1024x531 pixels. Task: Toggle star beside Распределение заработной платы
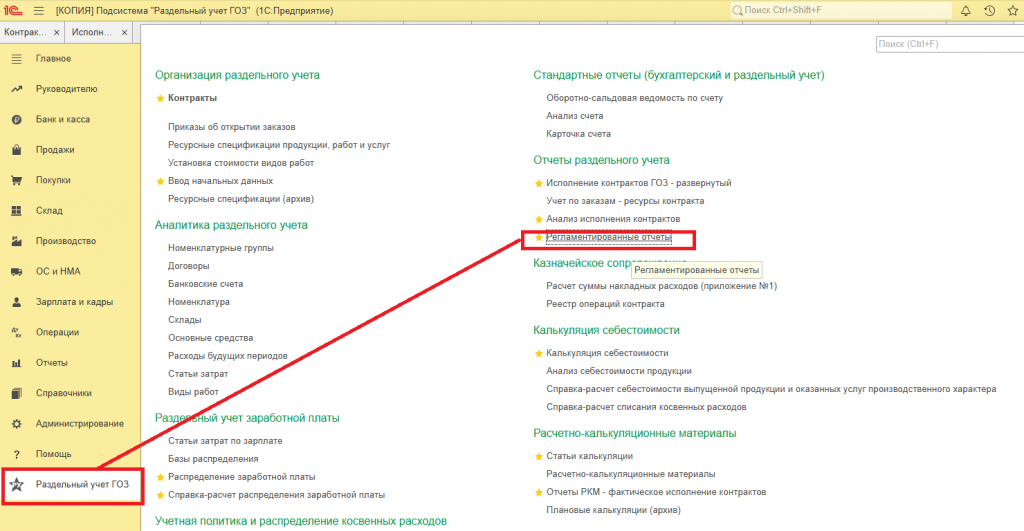coord(160,477)
